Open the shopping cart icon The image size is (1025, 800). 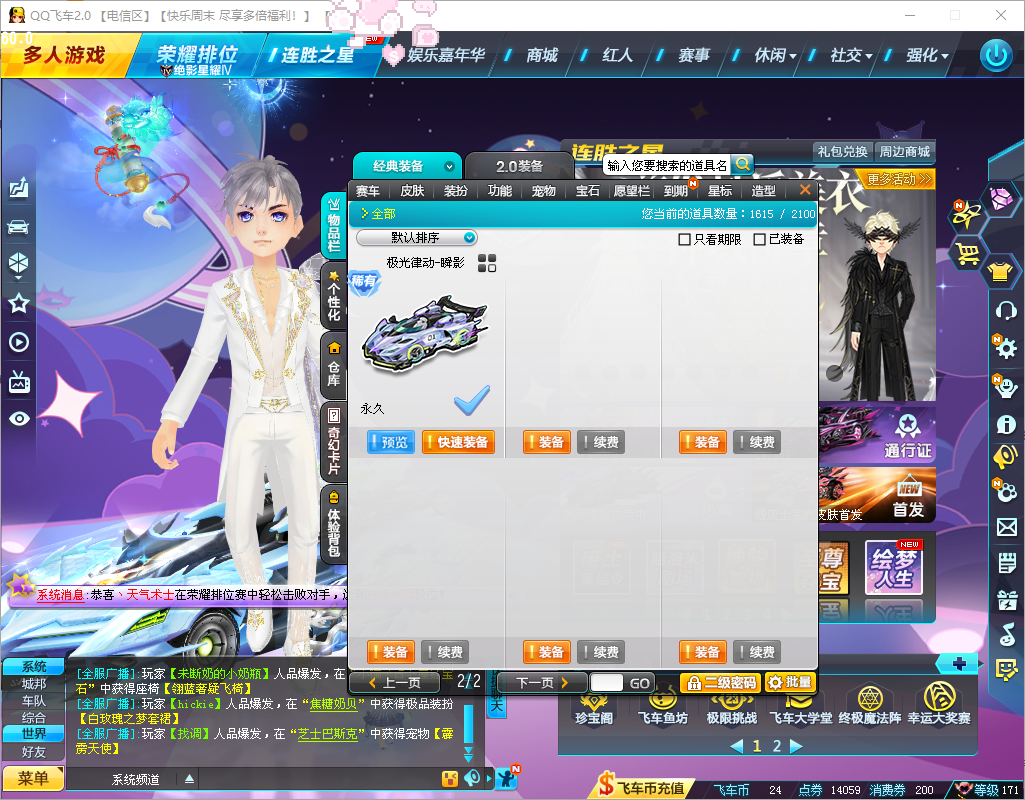[x=968, y=254]
